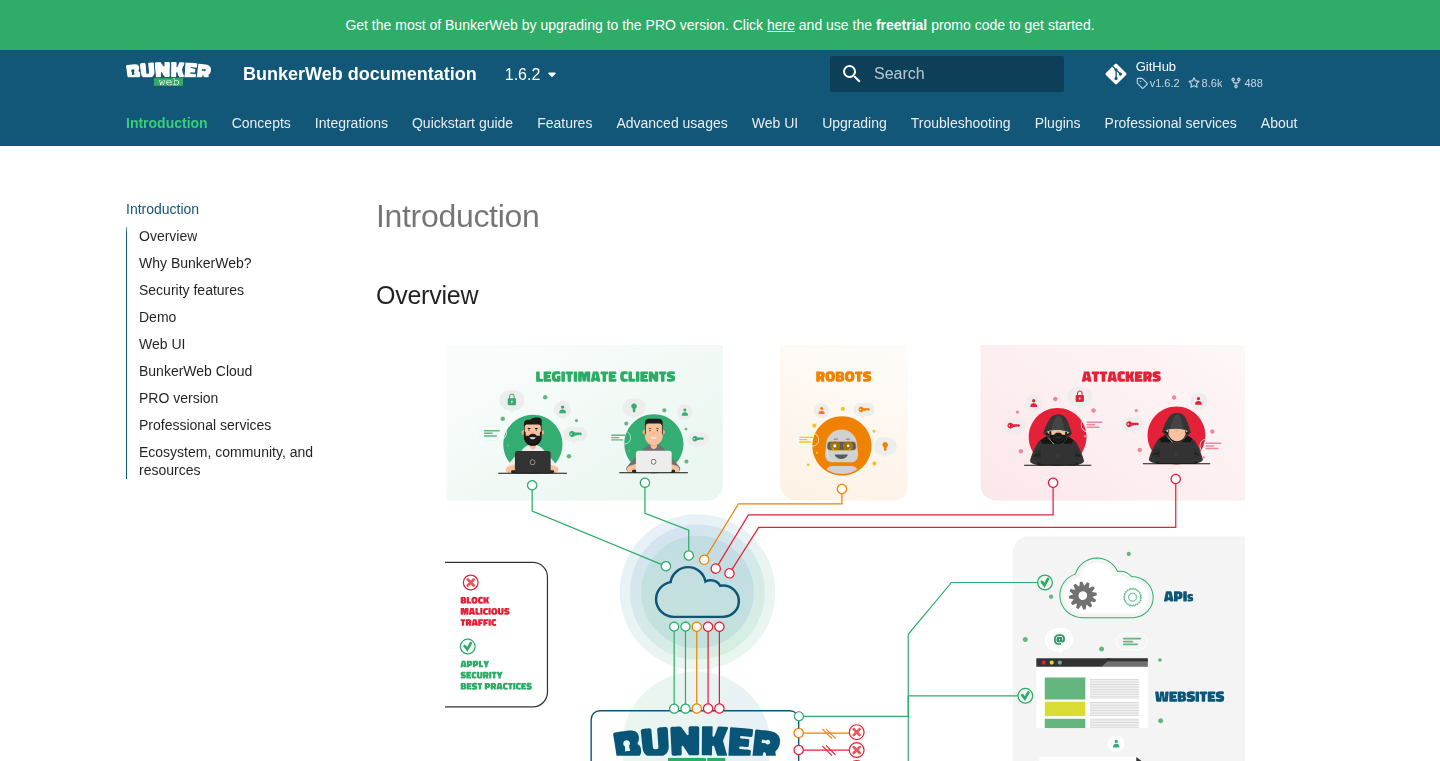Open the Features tab
This screenshot has width=1440, height=761.
click(565, 123)
